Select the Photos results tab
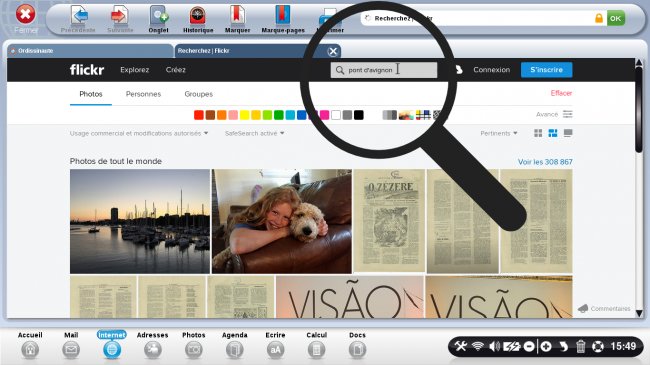Screen dimensions: 650x365 point(91,94)
